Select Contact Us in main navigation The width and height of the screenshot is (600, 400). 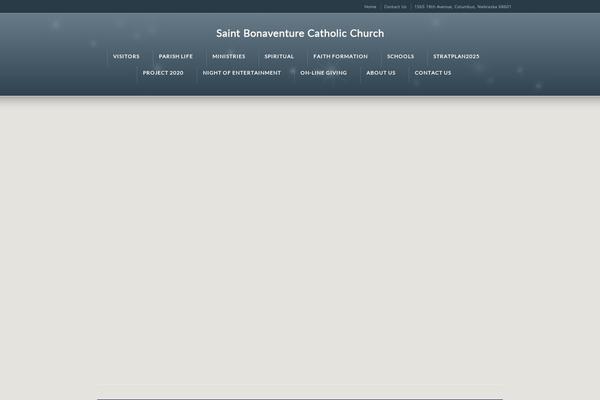tap(433, 73)
